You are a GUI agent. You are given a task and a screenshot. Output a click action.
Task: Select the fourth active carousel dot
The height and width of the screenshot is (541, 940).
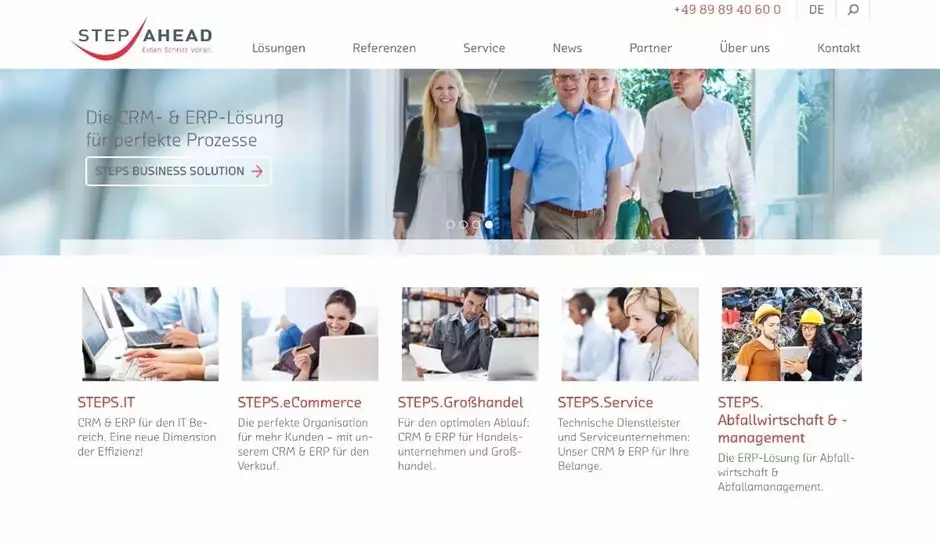[x=489, y=224]
